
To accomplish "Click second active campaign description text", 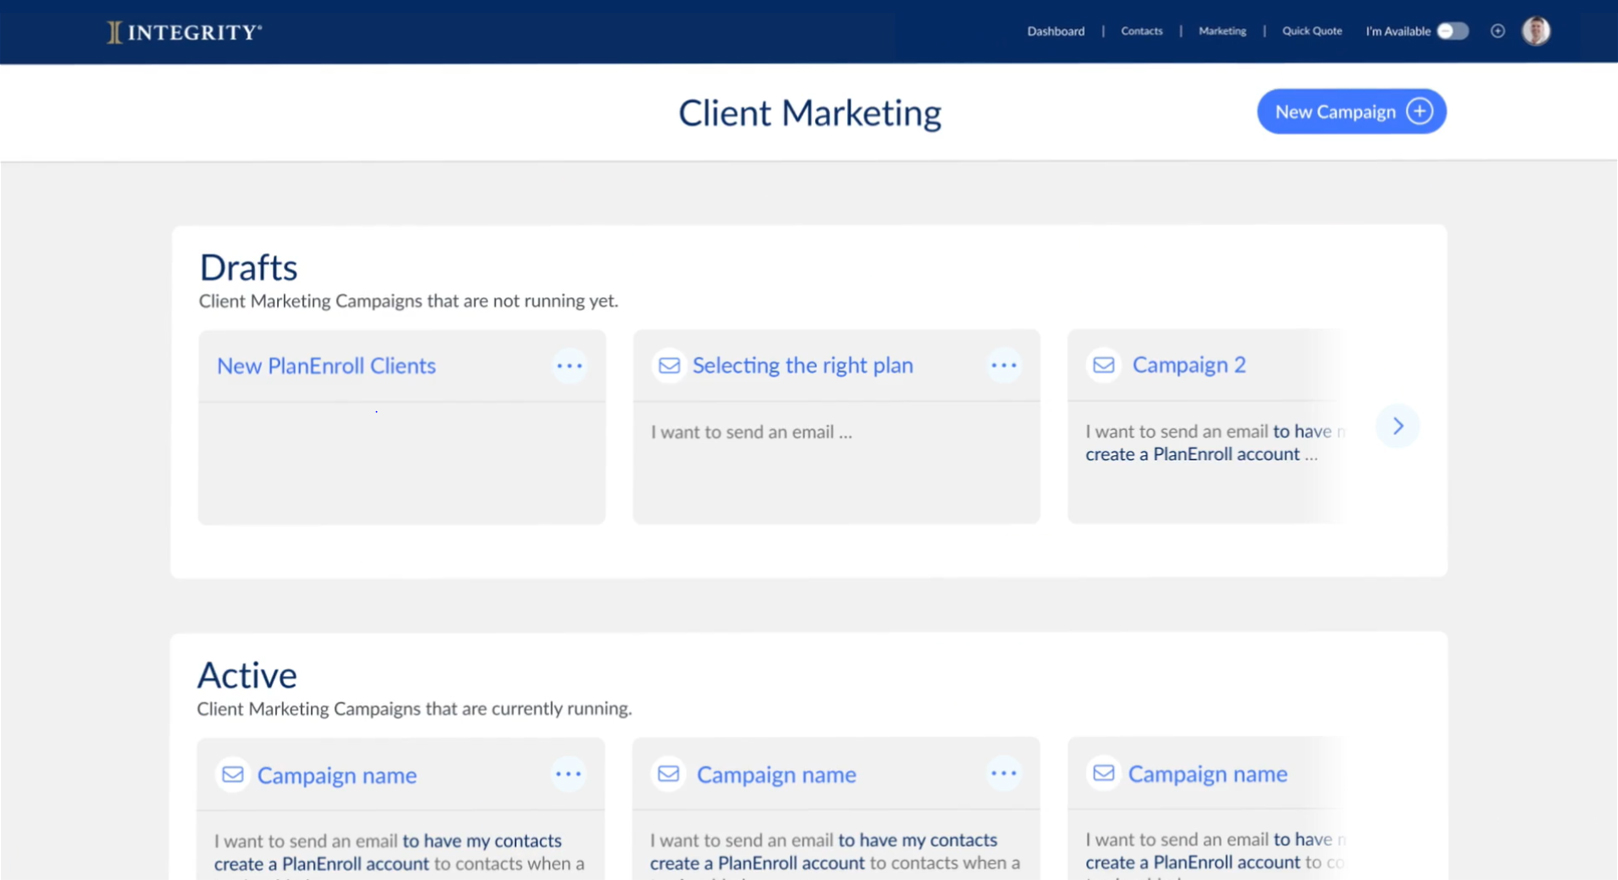I will [835, 853].
